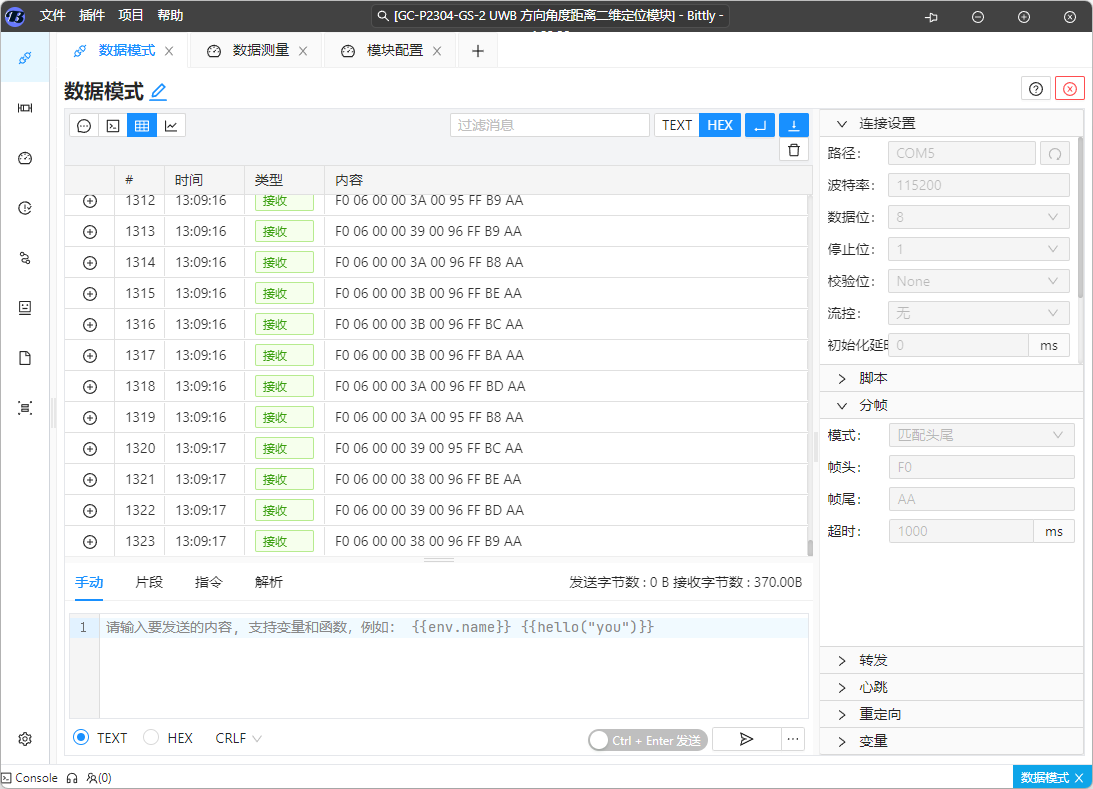Open the settings gear in left sidebar
This screenshot has width=1093, height=789.
click(x=25, y=739)
